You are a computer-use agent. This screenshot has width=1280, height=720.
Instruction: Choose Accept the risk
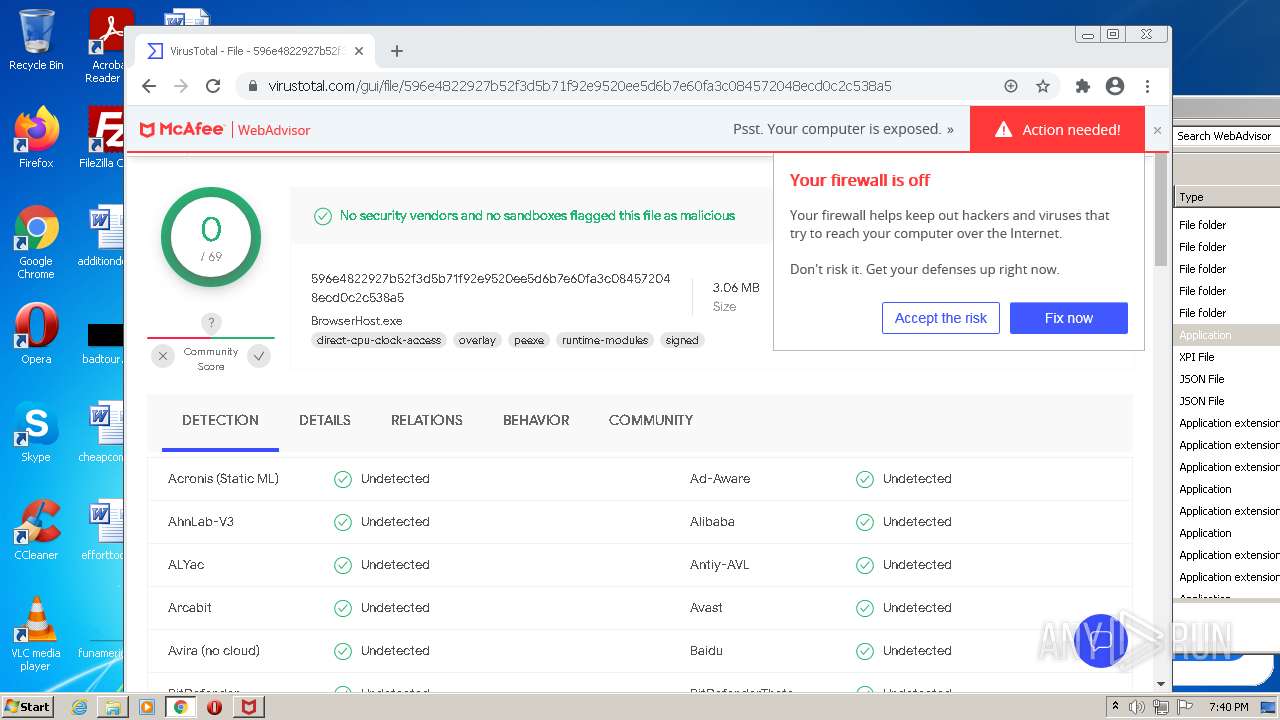click(941, 318)
